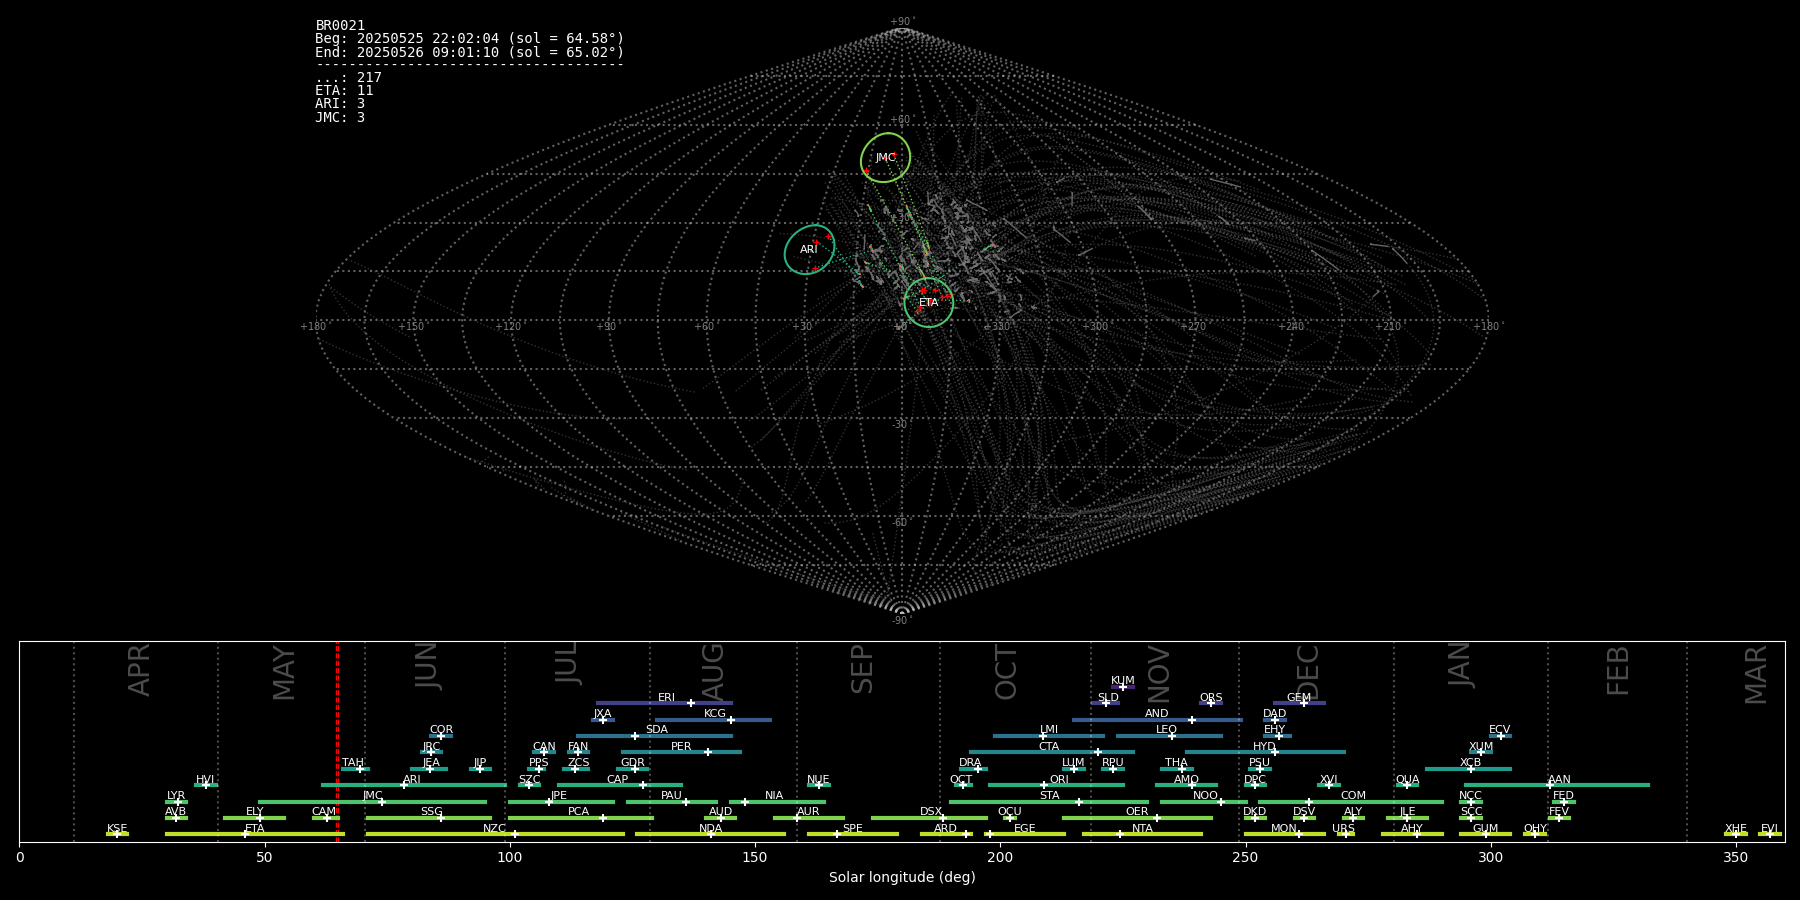
Task: Click the ORI shower label in timeline
Action: coord(1059,780)
